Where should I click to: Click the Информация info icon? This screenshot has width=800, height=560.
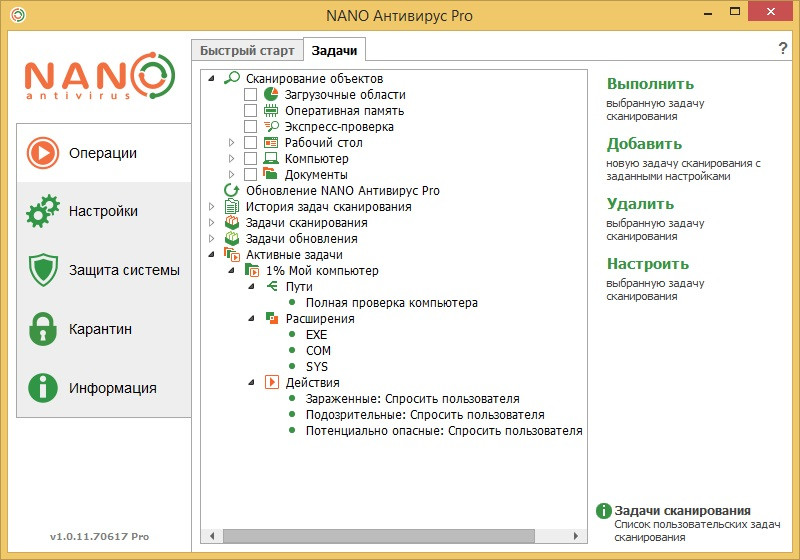(43, 388)
